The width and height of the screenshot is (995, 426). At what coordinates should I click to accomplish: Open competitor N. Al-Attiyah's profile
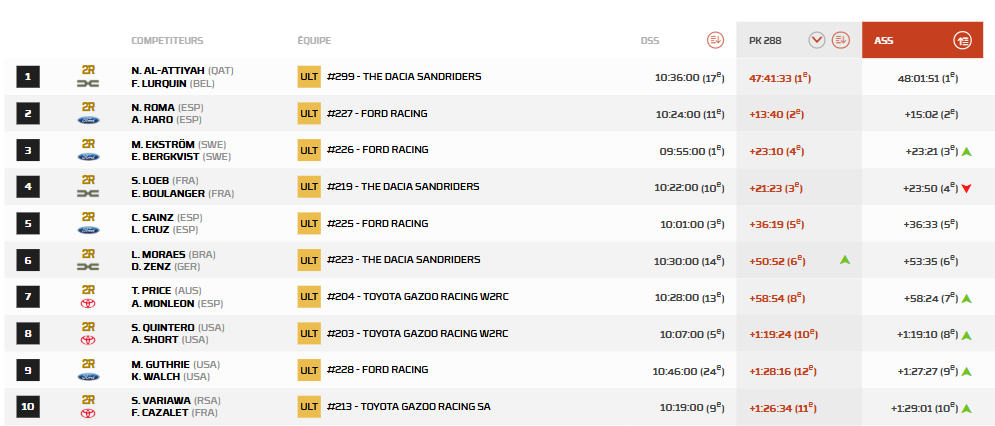168,70
